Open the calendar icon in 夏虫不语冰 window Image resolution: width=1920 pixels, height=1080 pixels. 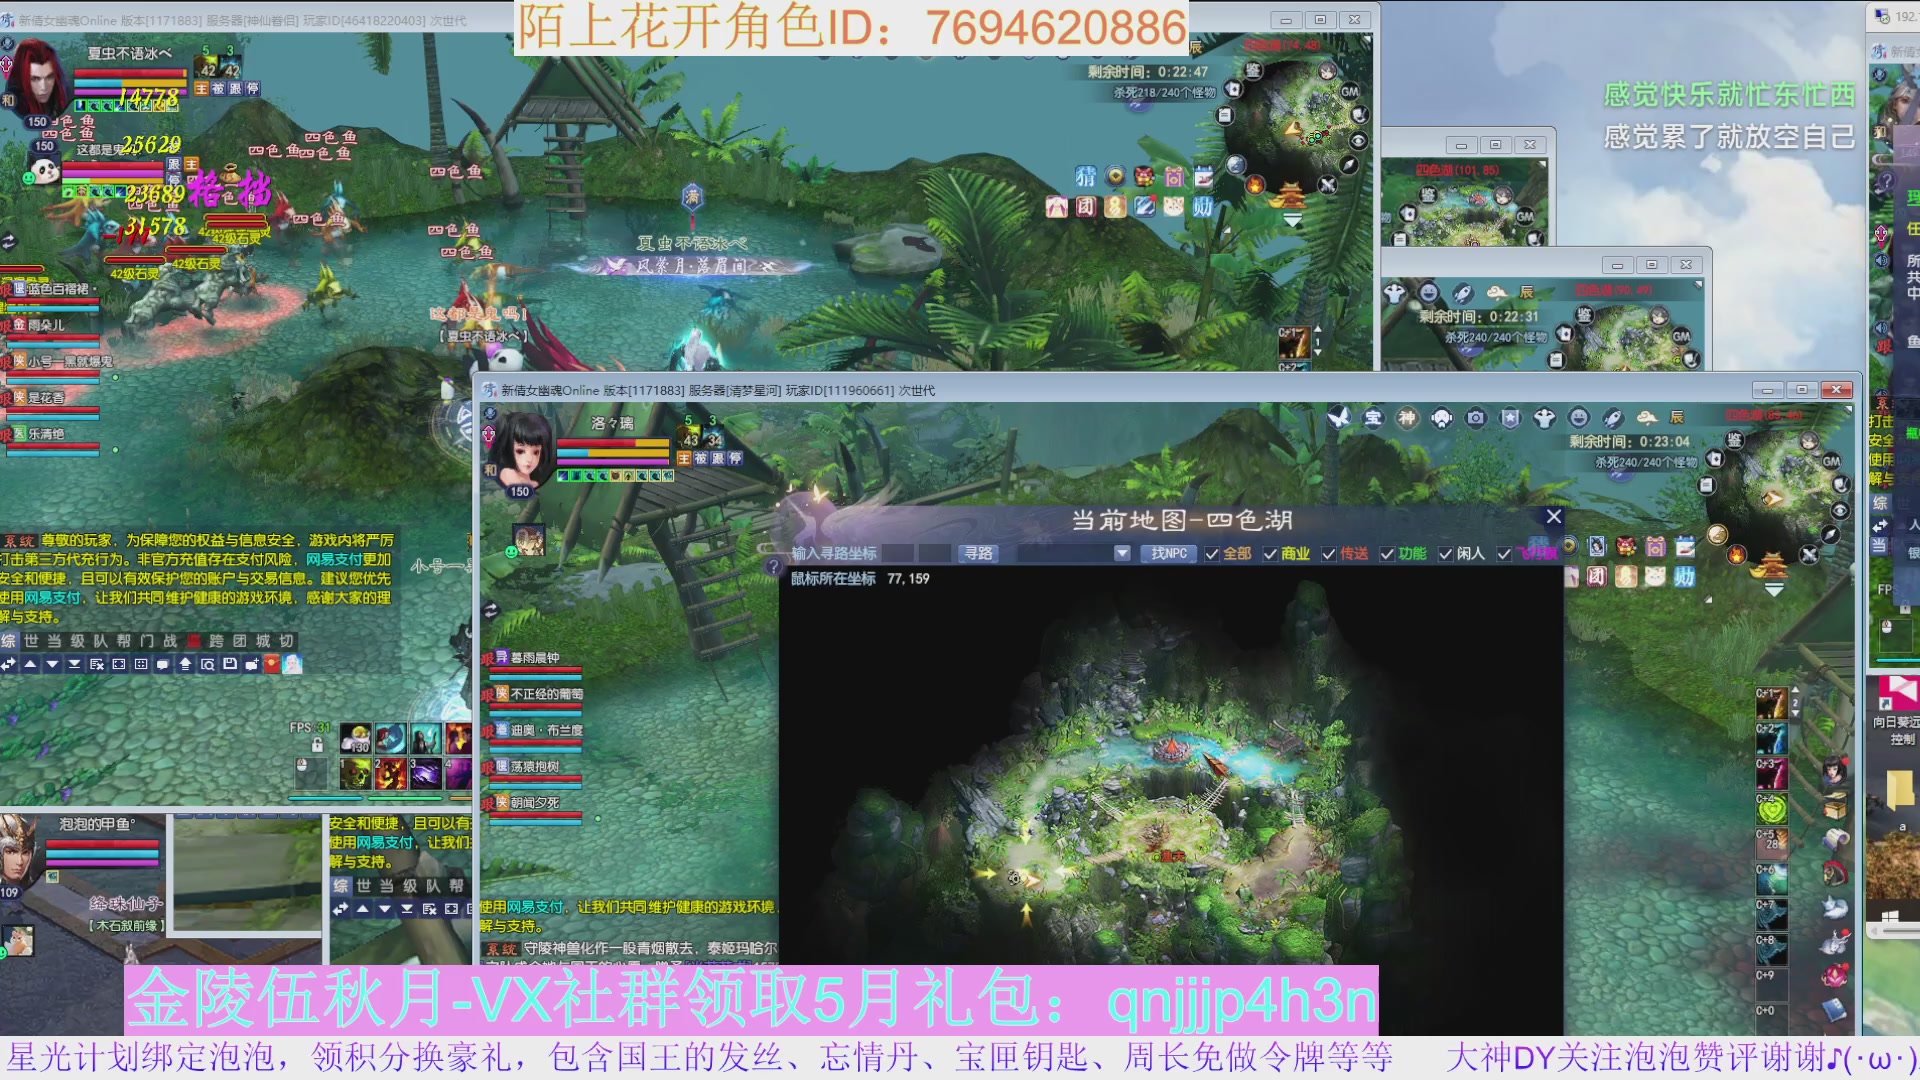1203,177
